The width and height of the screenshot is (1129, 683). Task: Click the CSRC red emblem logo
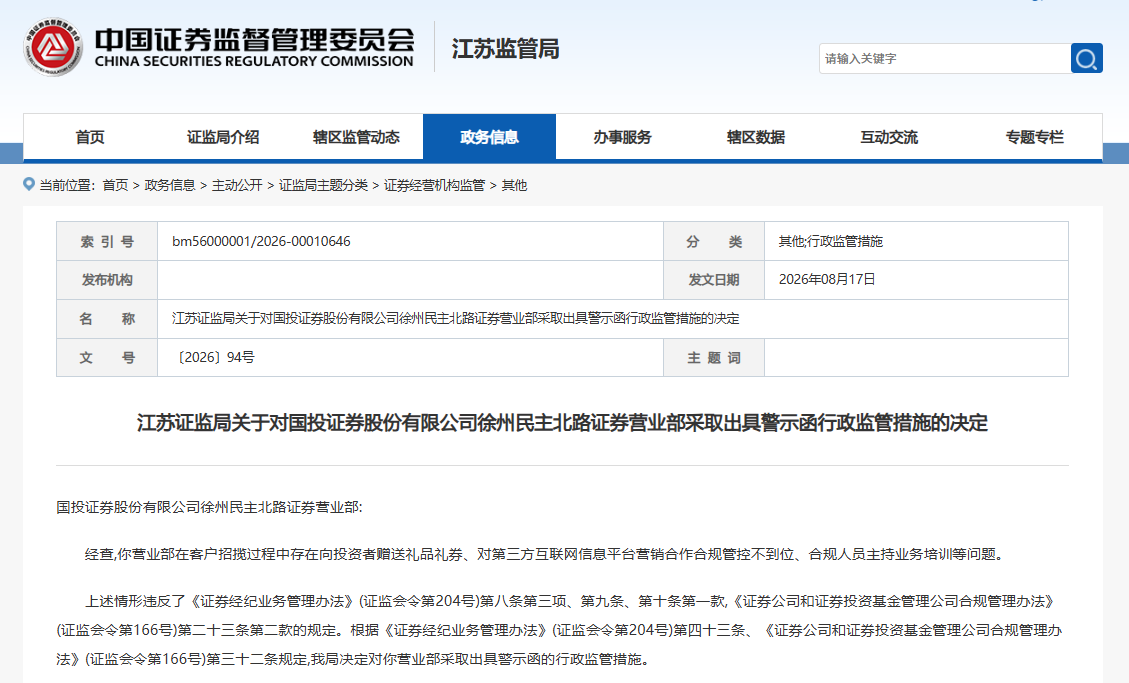53,48
